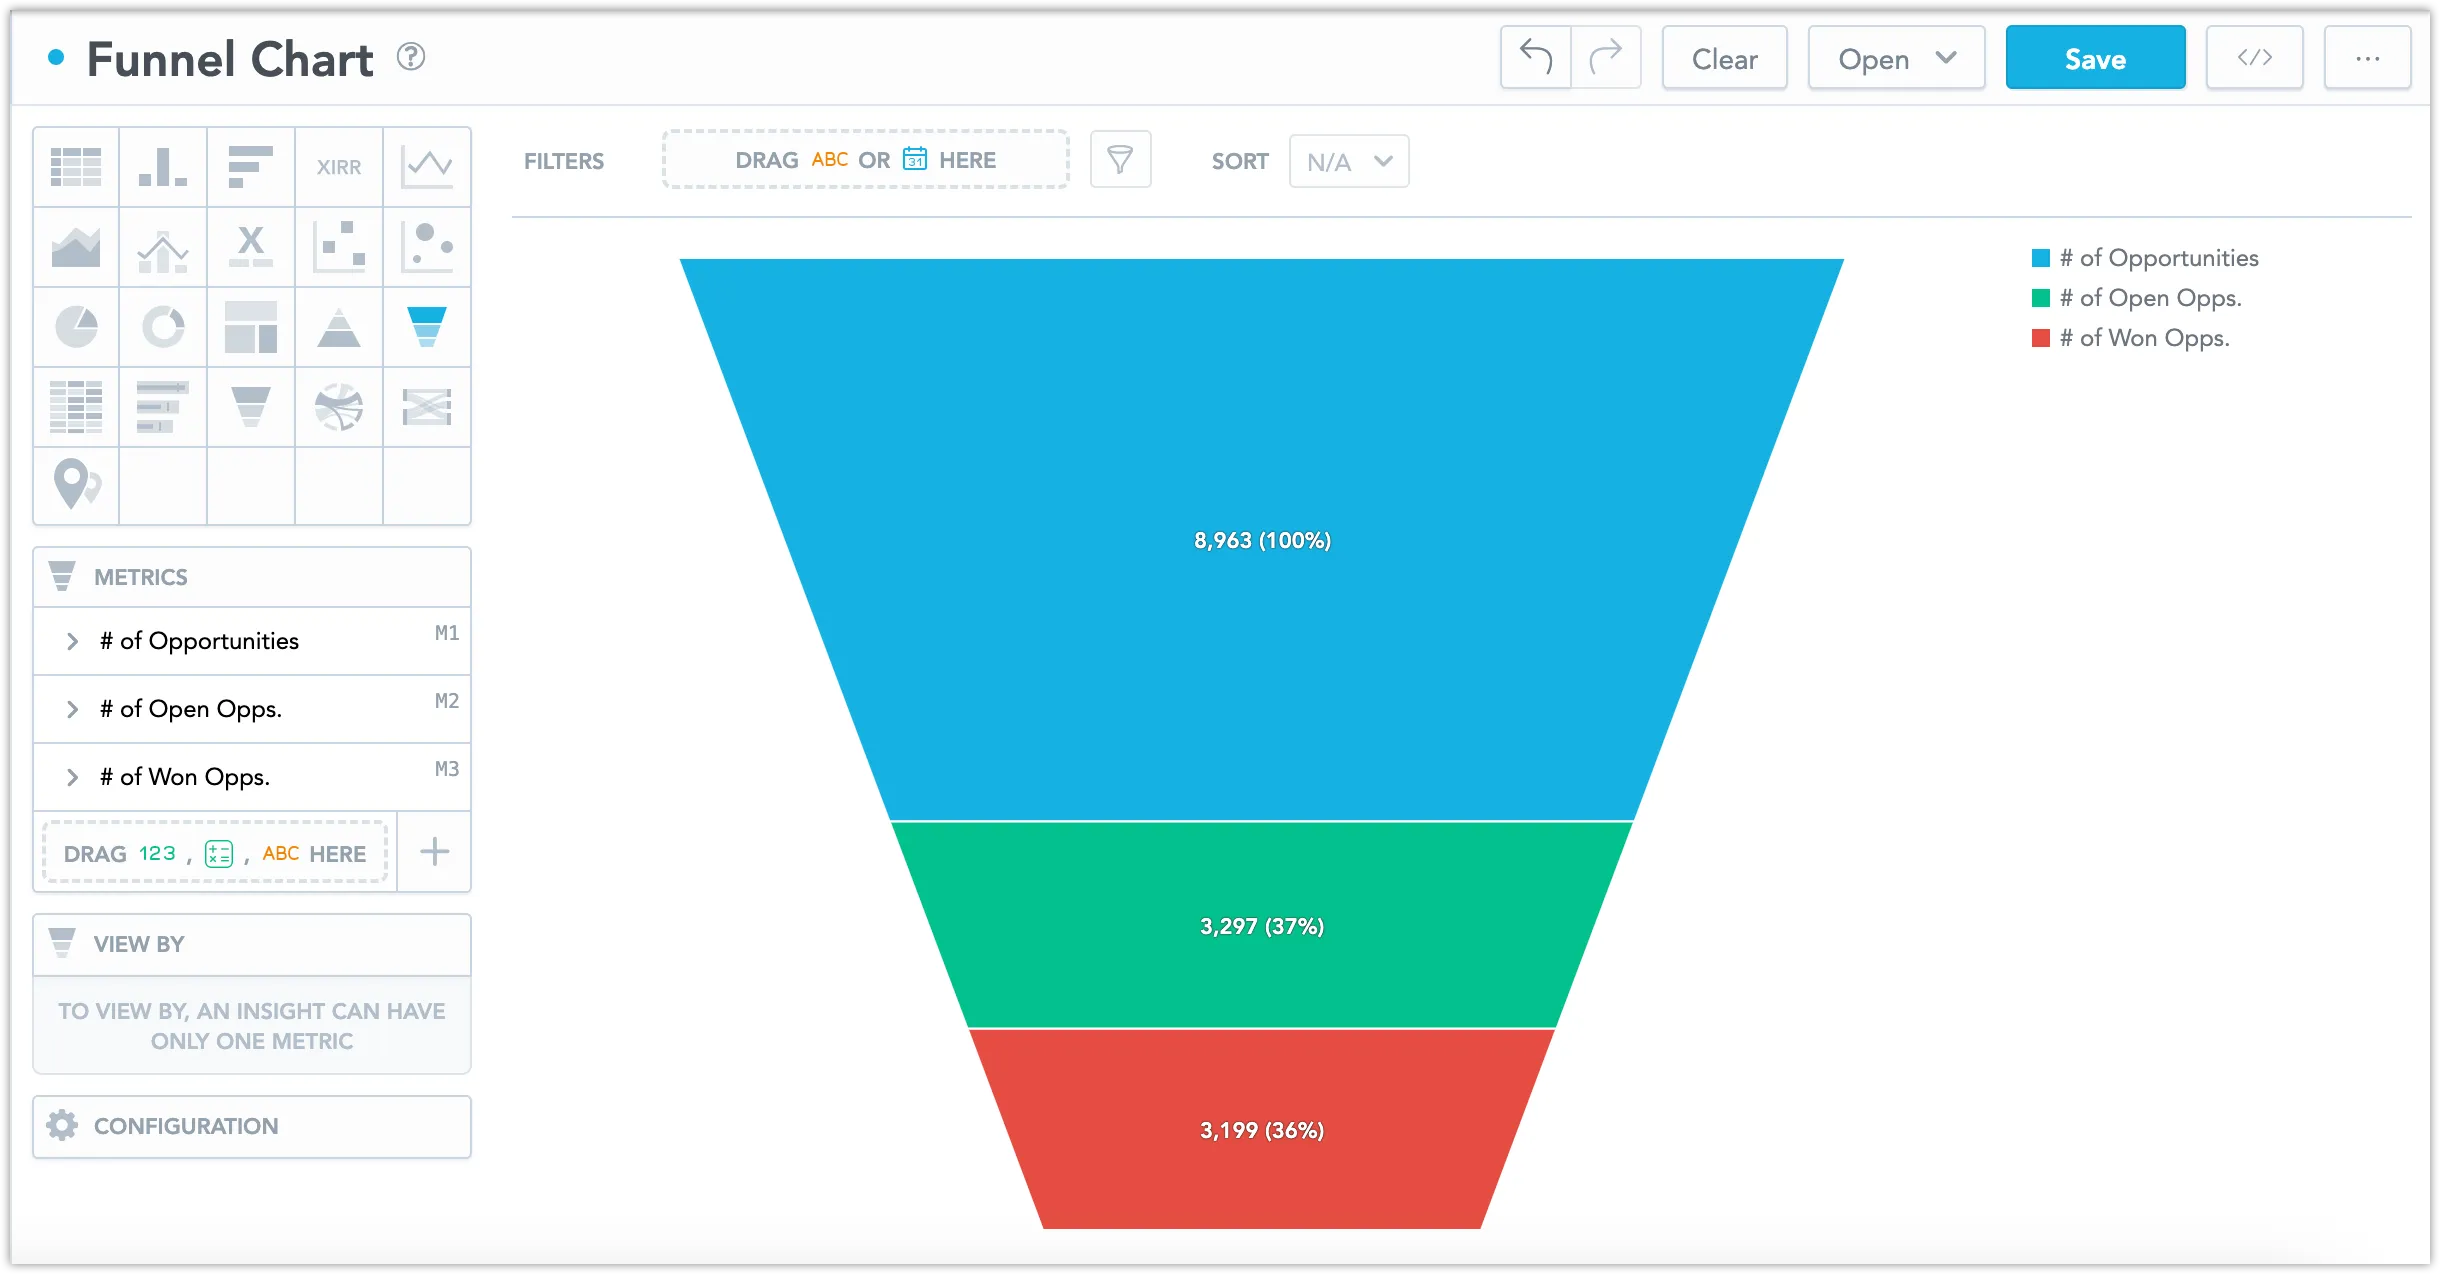The height and width of the screenshot is (1274, 2440).
Task: Expand the # of Opportunities metric
Action: [73, 641]
